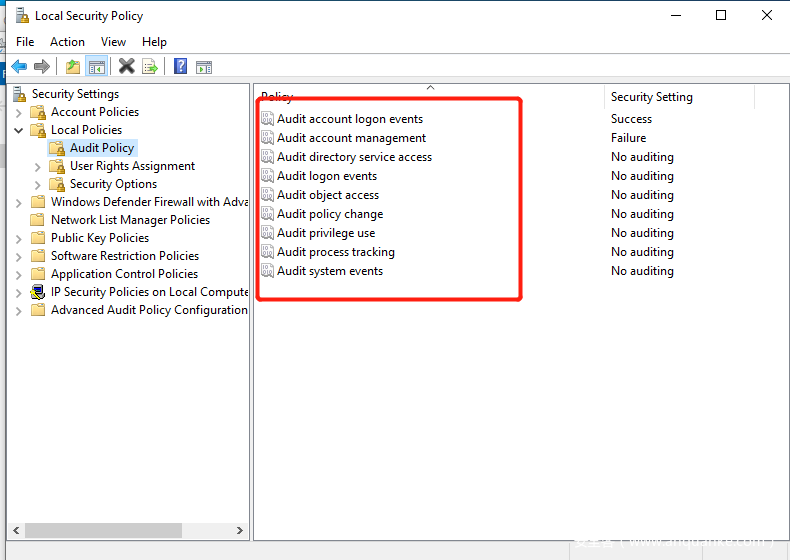Screen dimensions: 790x560
Task: Click the Audit object access policy icon
Action: click(268, 195)
